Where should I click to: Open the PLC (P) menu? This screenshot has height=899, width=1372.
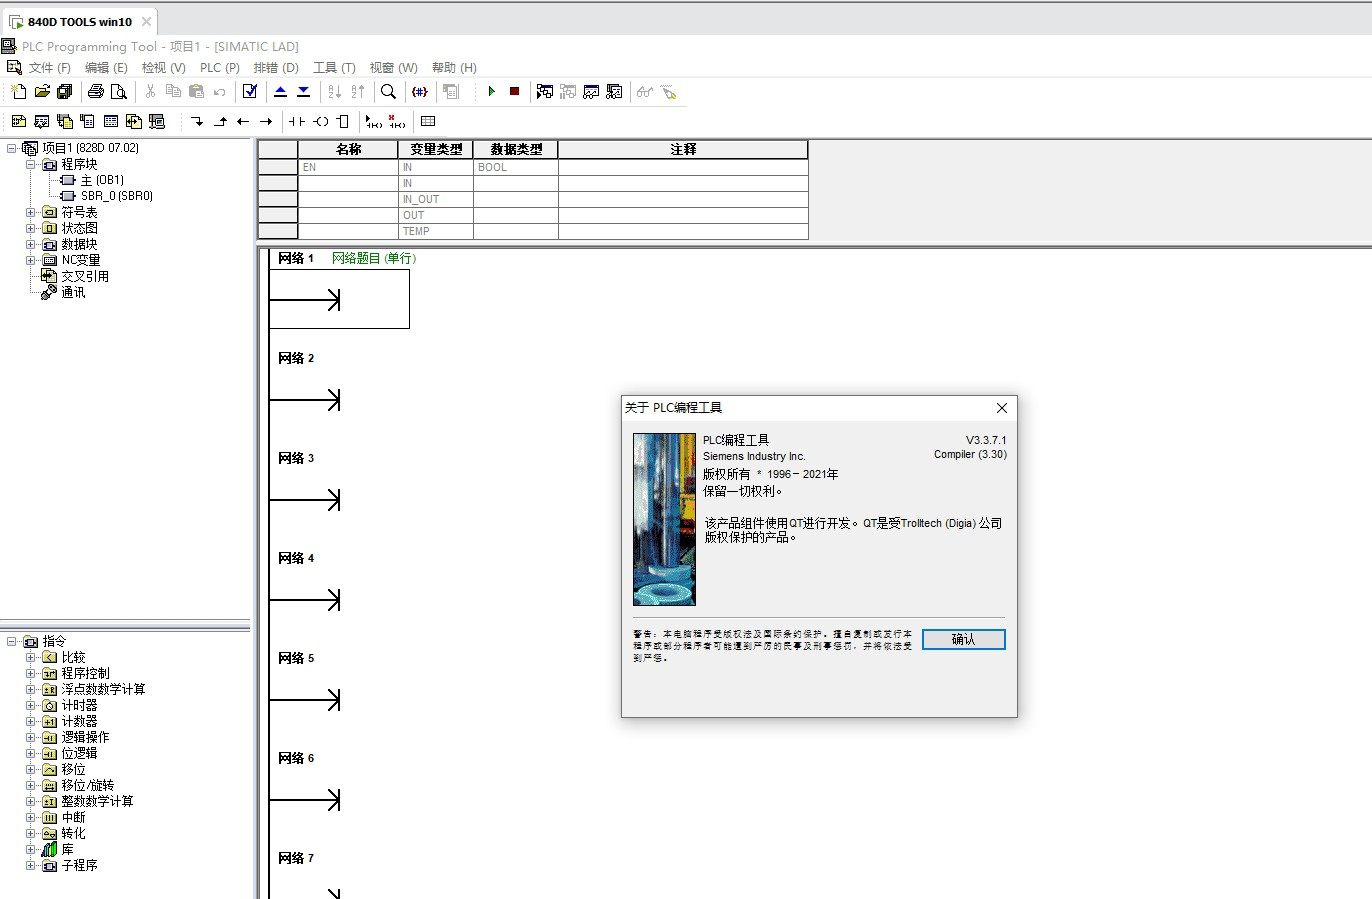219,68
